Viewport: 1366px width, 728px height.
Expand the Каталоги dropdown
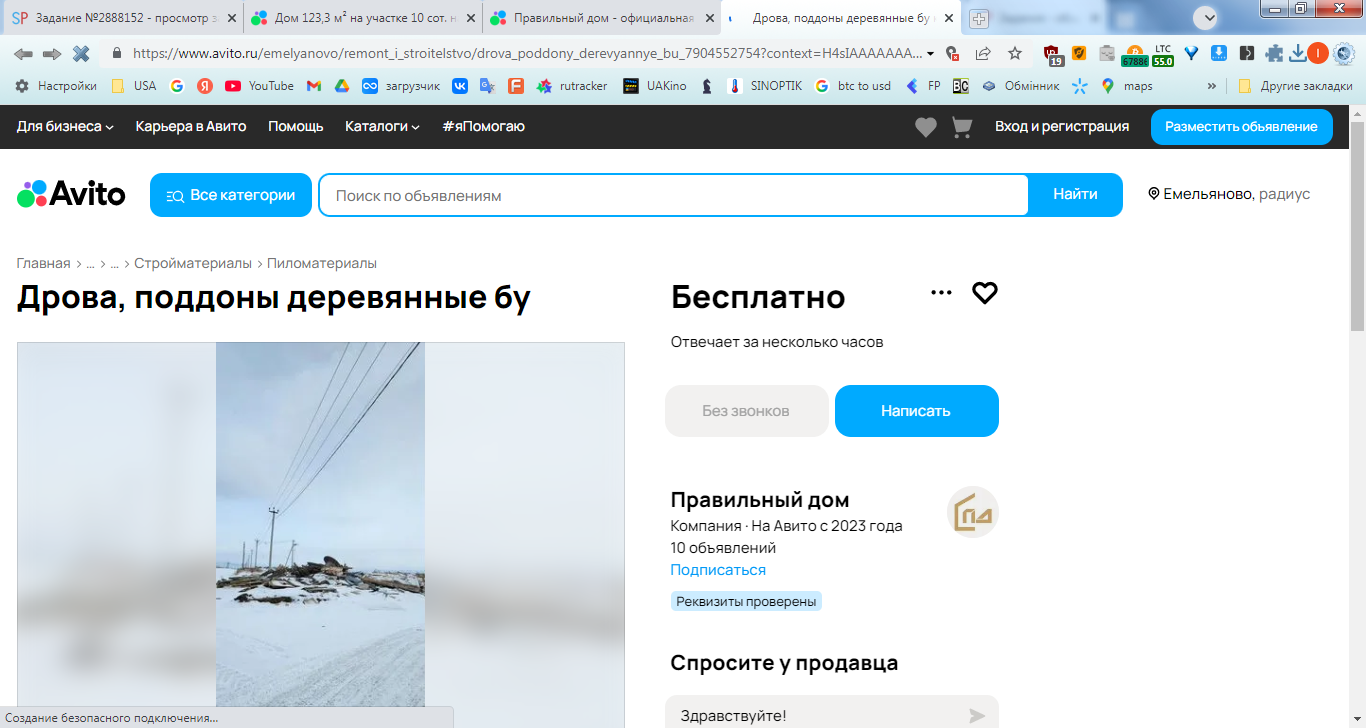coord(382,127)
